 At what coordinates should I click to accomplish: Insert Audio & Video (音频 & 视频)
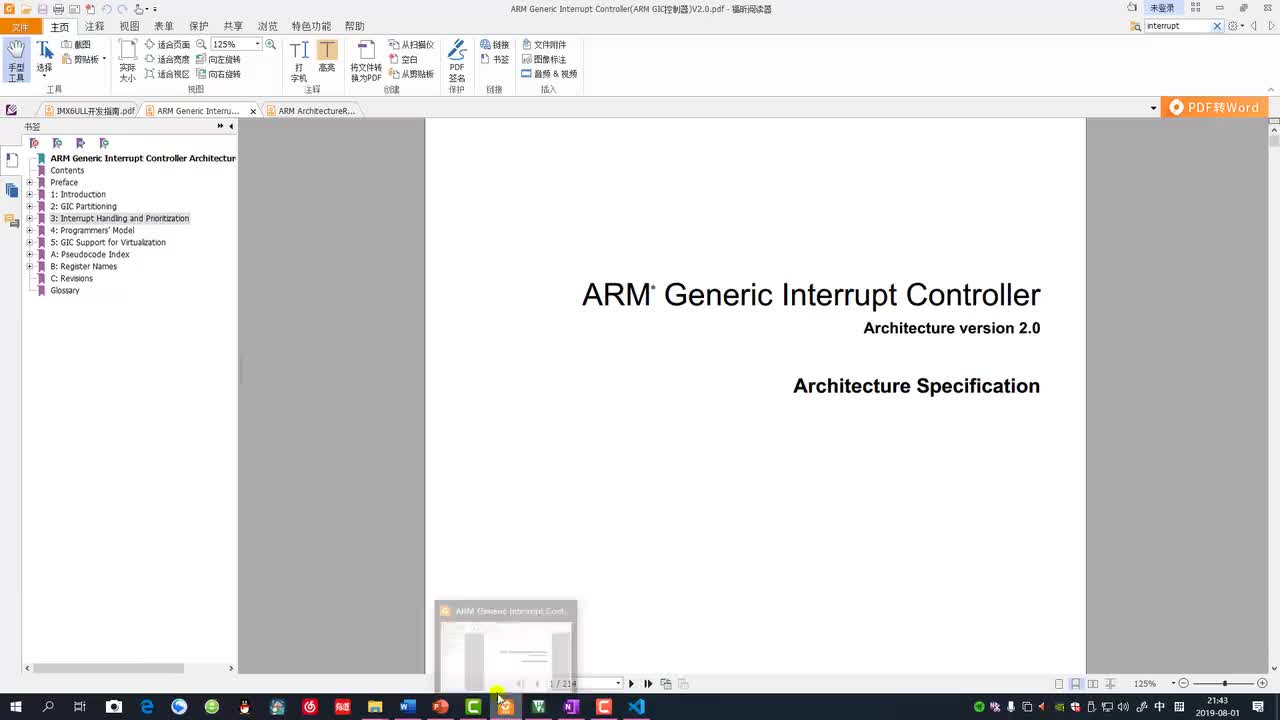click(549, 74)
